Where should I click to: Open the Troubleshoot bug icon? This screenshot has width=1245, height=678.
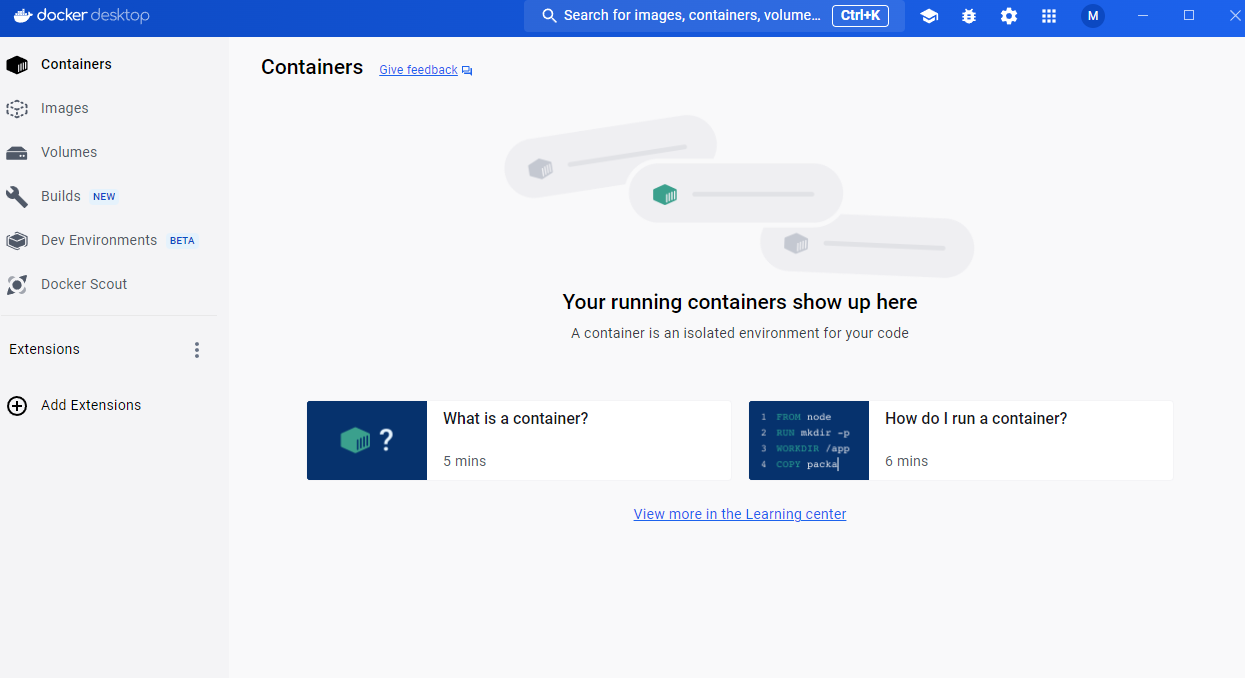(x=969, y=16)
